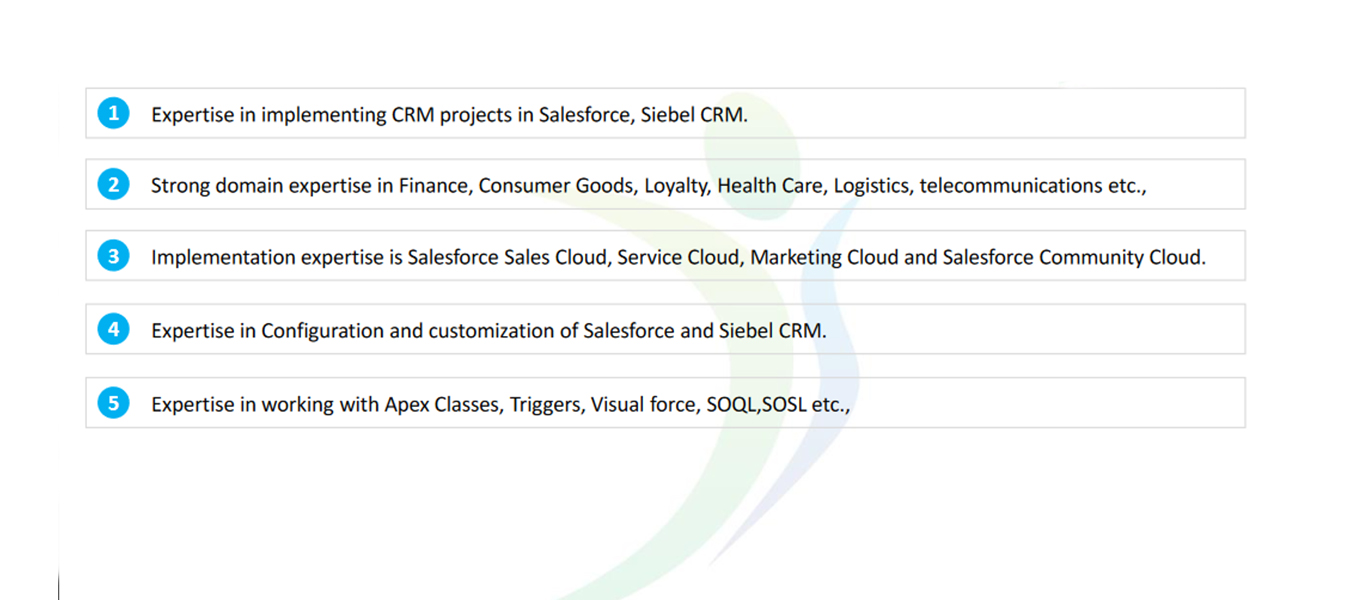Click the Strong domain expertise row
This screenshot has height=600, width=1349.
(x=665, y=184)
